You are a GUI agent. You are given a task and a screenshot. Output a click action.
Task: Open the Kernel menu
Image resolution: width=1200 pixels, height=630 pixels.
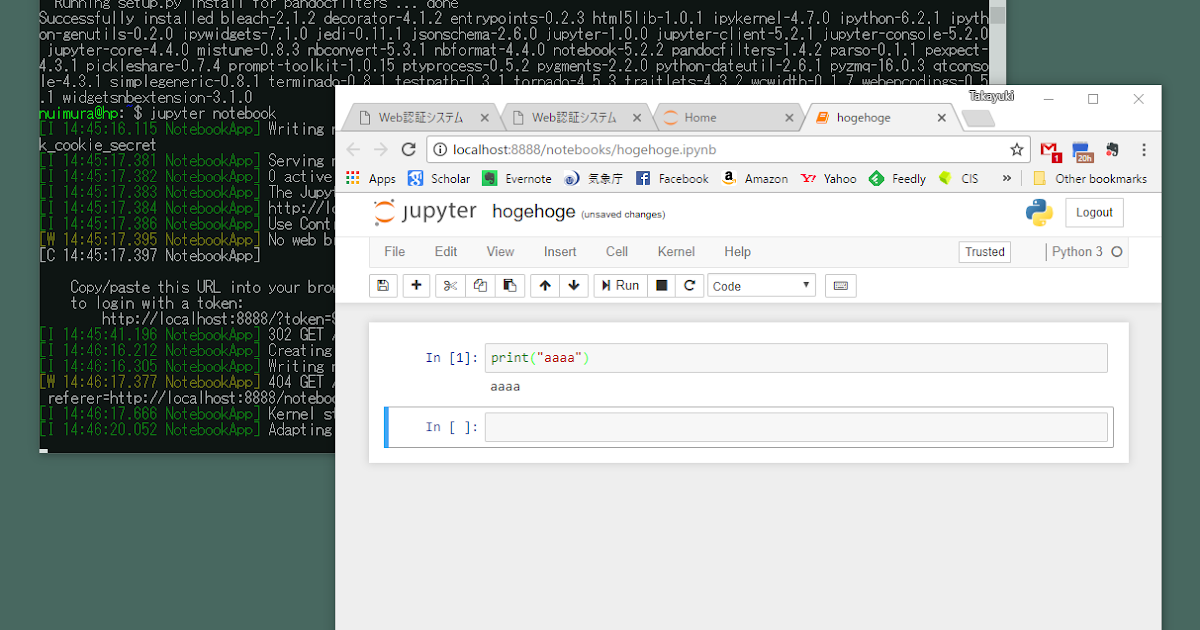[676, 251]
